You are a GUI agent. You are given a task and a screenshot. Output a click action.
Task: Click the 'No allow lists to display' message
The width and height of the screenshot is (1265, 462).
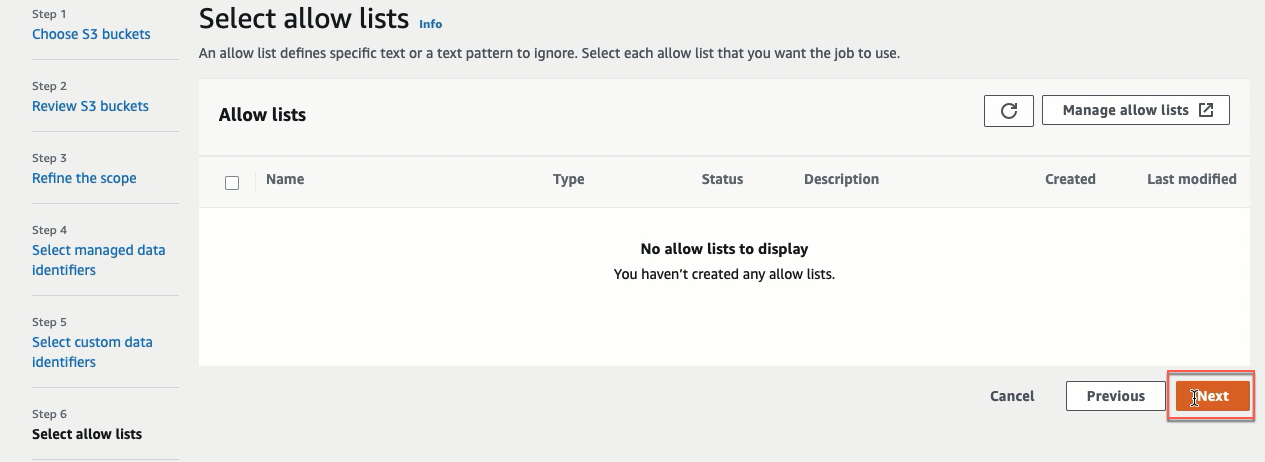(724, 249)
